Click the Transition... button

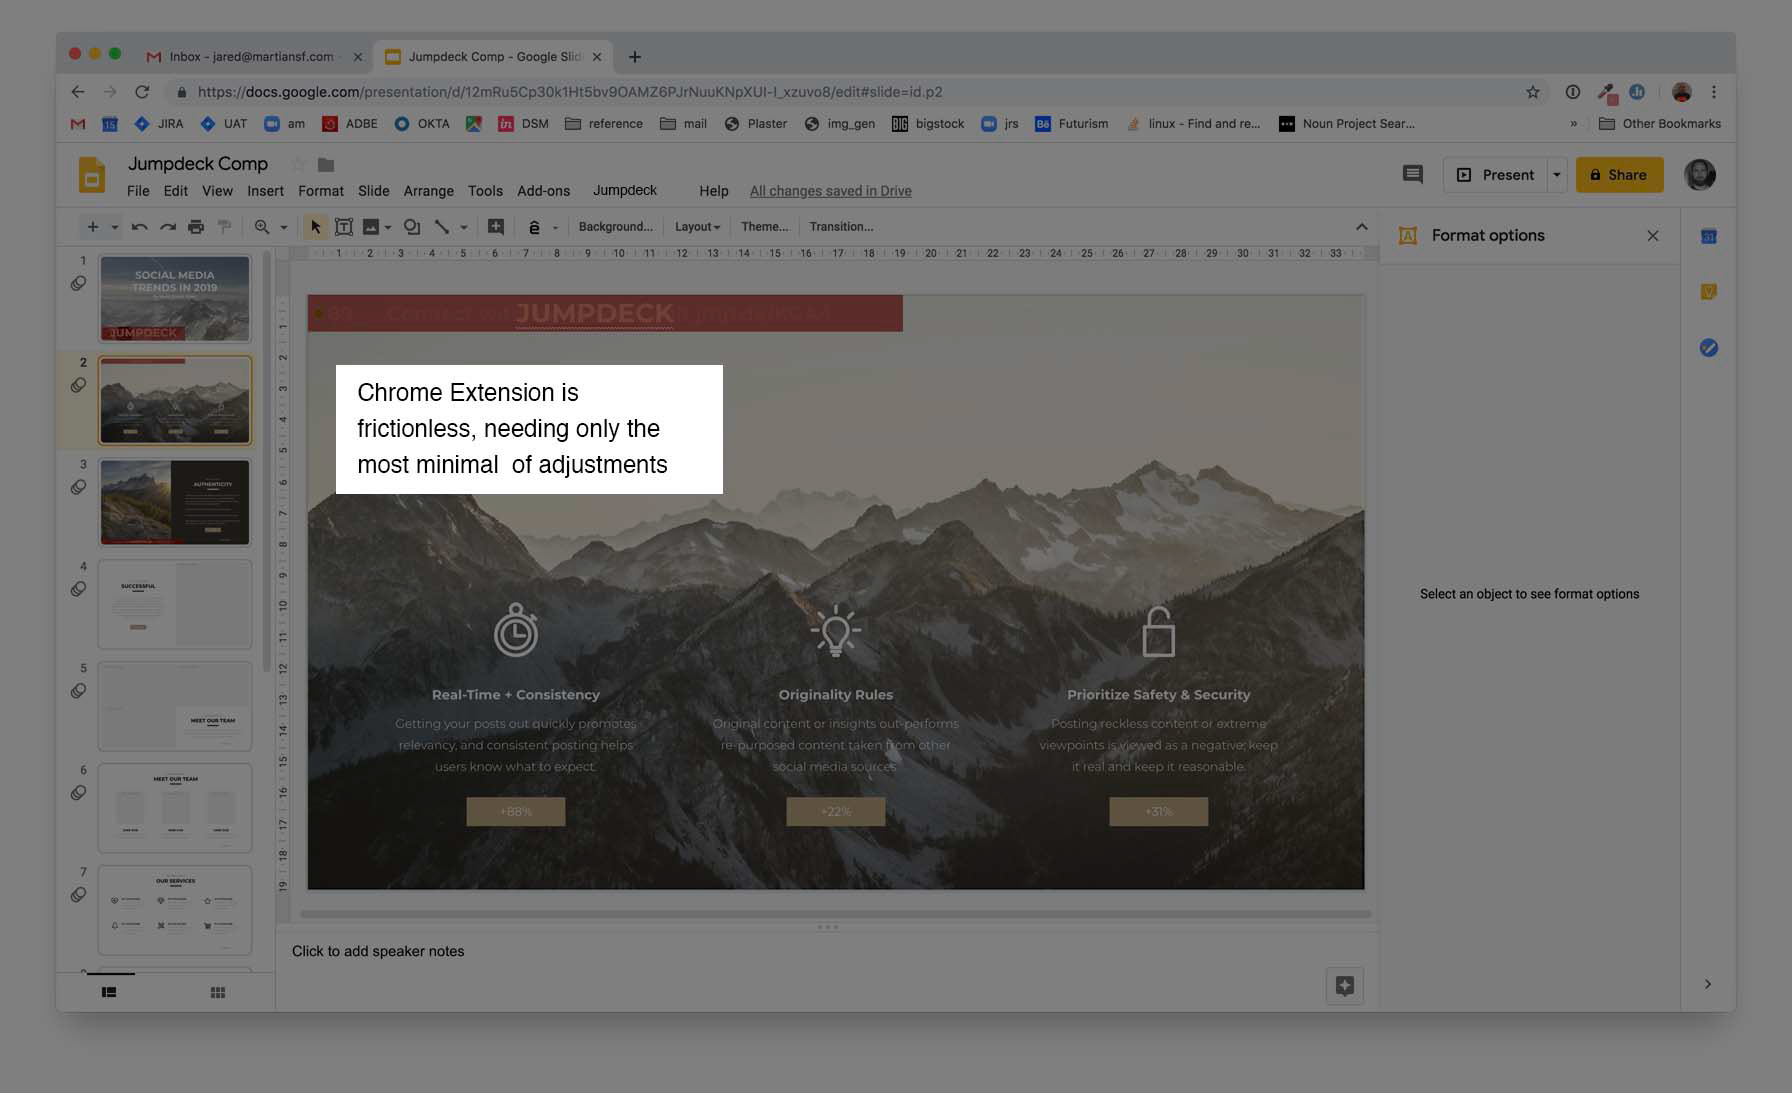(841, 227)
